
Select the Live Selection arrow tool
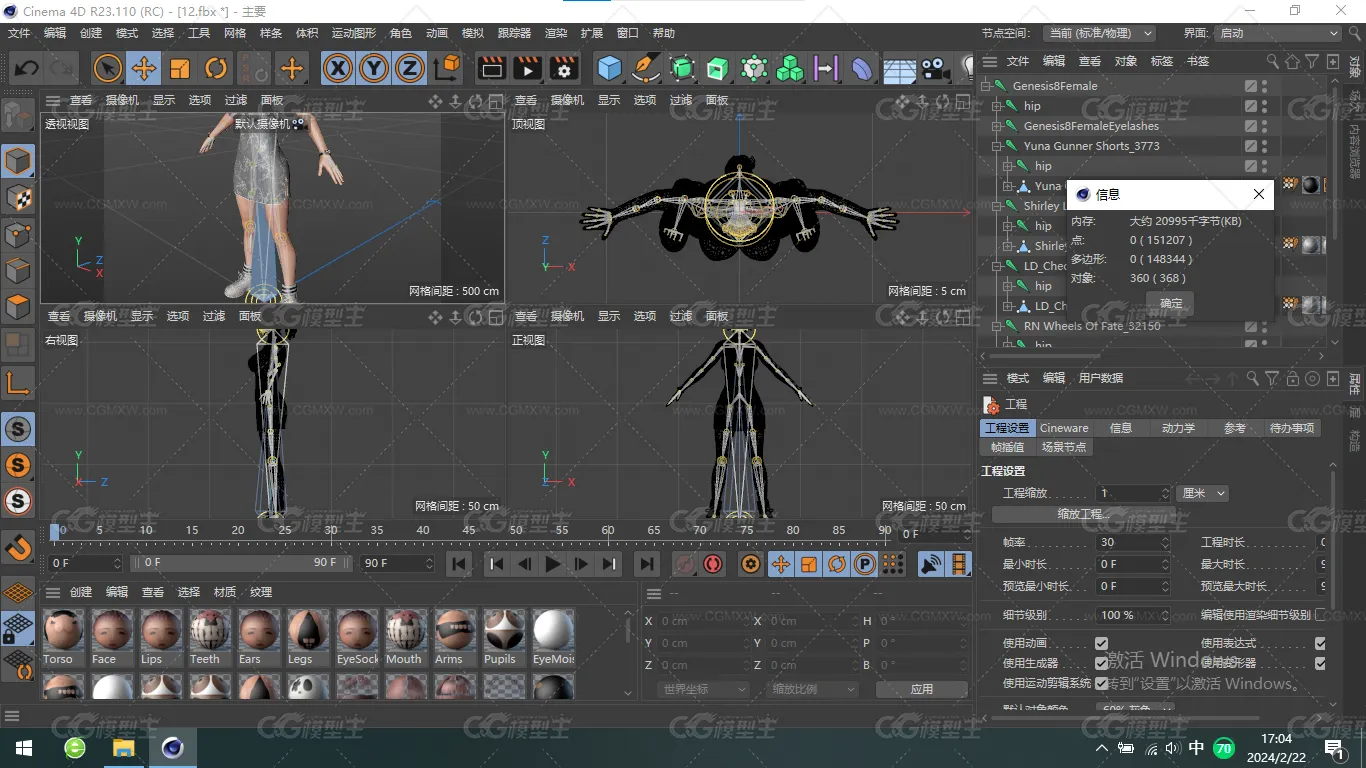coord(108,68)
